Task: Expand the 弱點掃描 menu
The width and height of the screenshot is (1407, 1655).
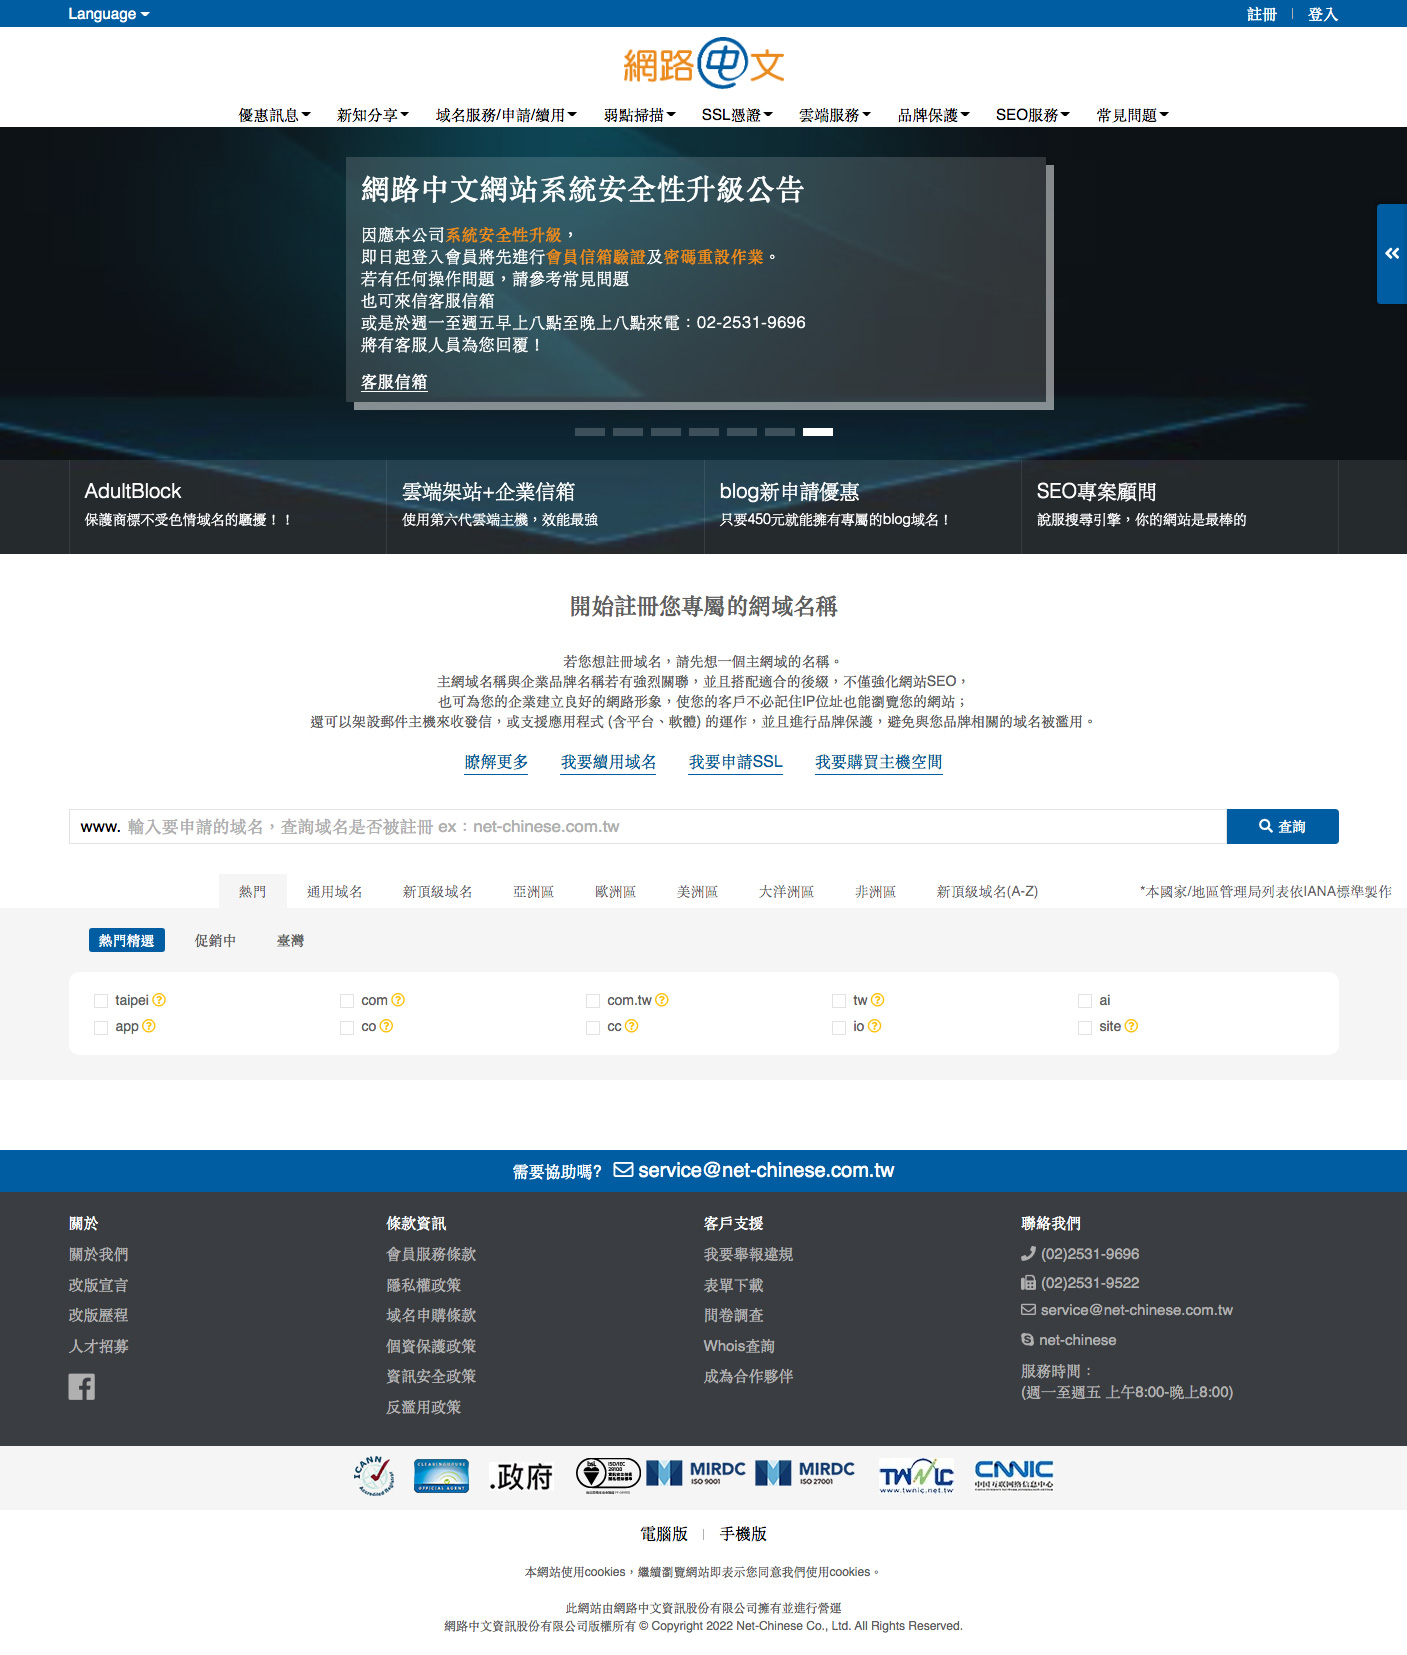Action: point(640,115)
